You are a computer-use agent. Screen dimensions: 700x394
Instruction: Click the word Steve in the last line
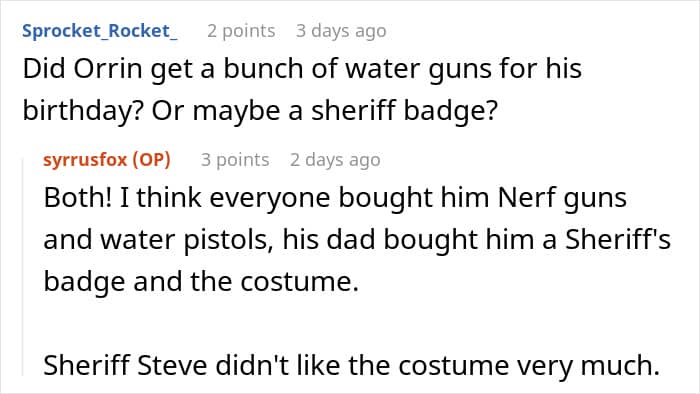pyautogui.click(x=172, y=365)
